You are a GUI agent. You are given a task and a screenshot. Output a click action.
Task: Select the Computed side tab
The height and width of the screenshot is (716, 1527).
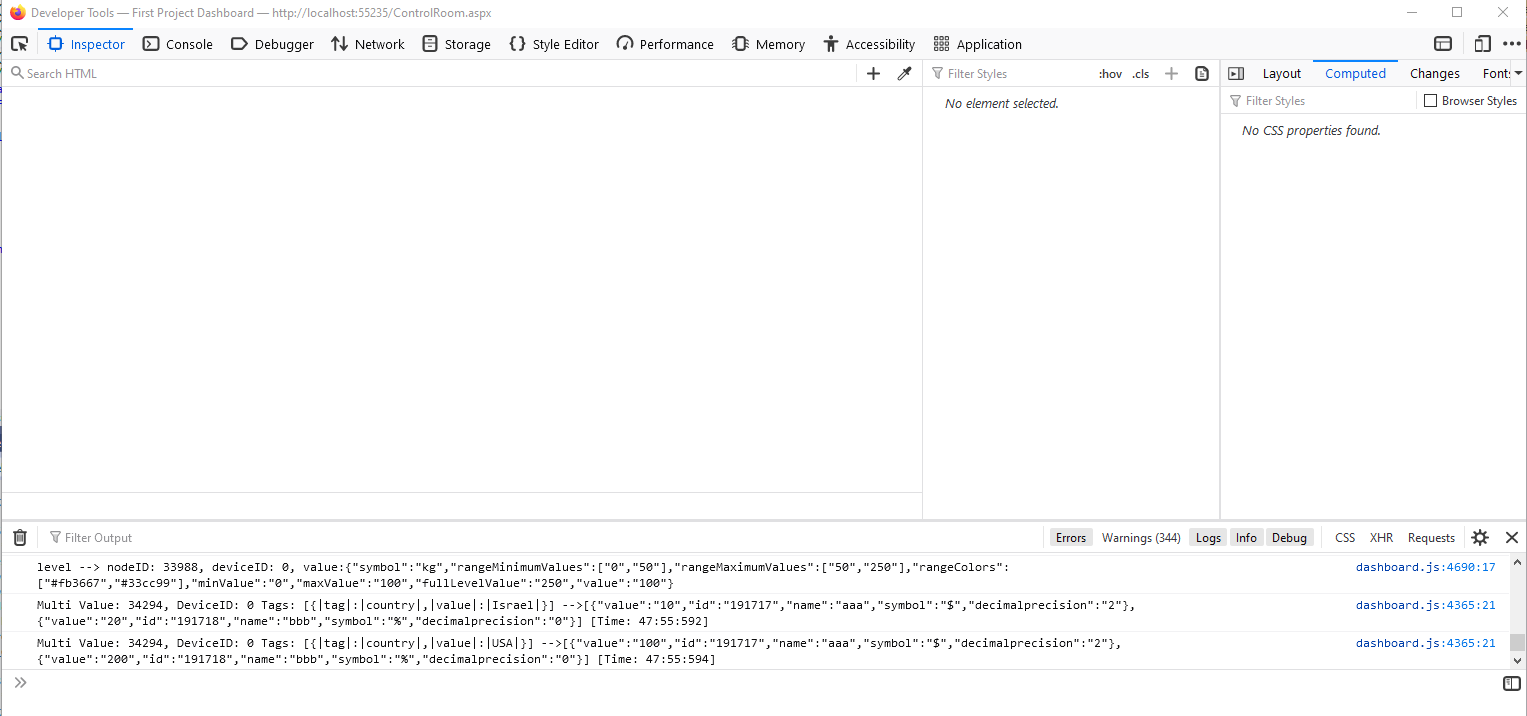click(x=1355, y=73)
